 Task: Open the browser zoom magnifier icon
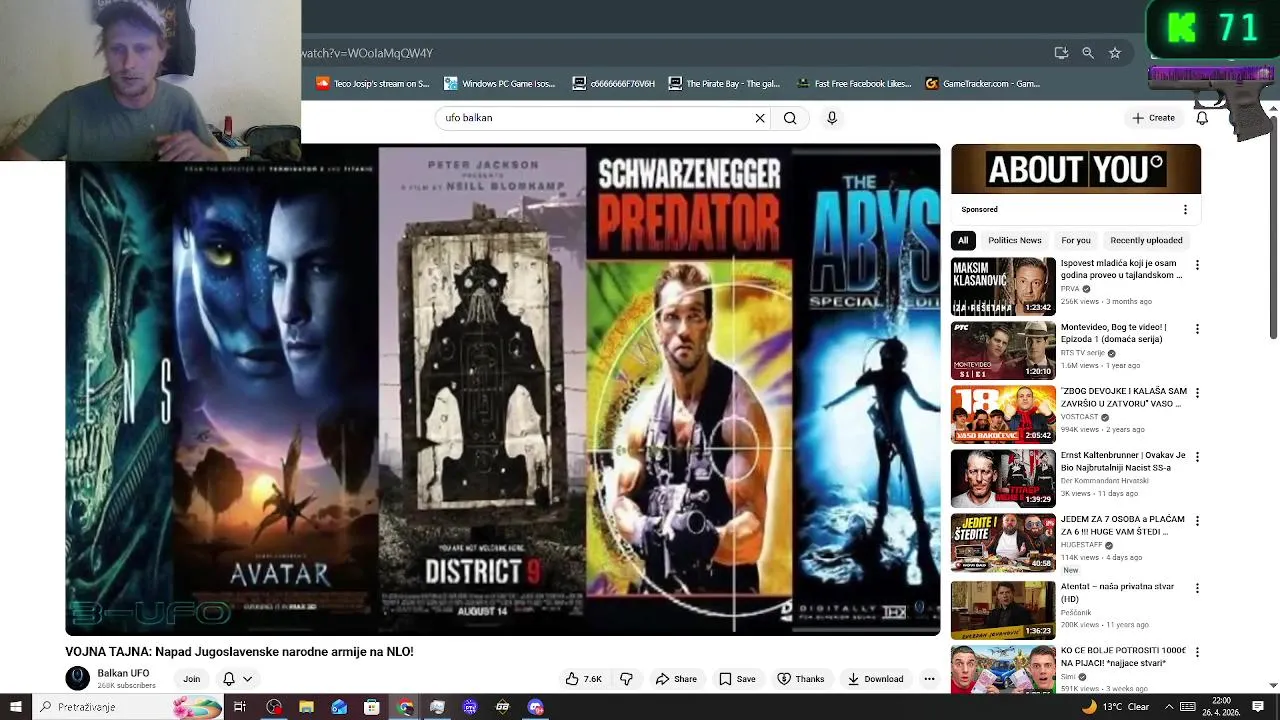pyautogui.click(x=1088, y=53)
